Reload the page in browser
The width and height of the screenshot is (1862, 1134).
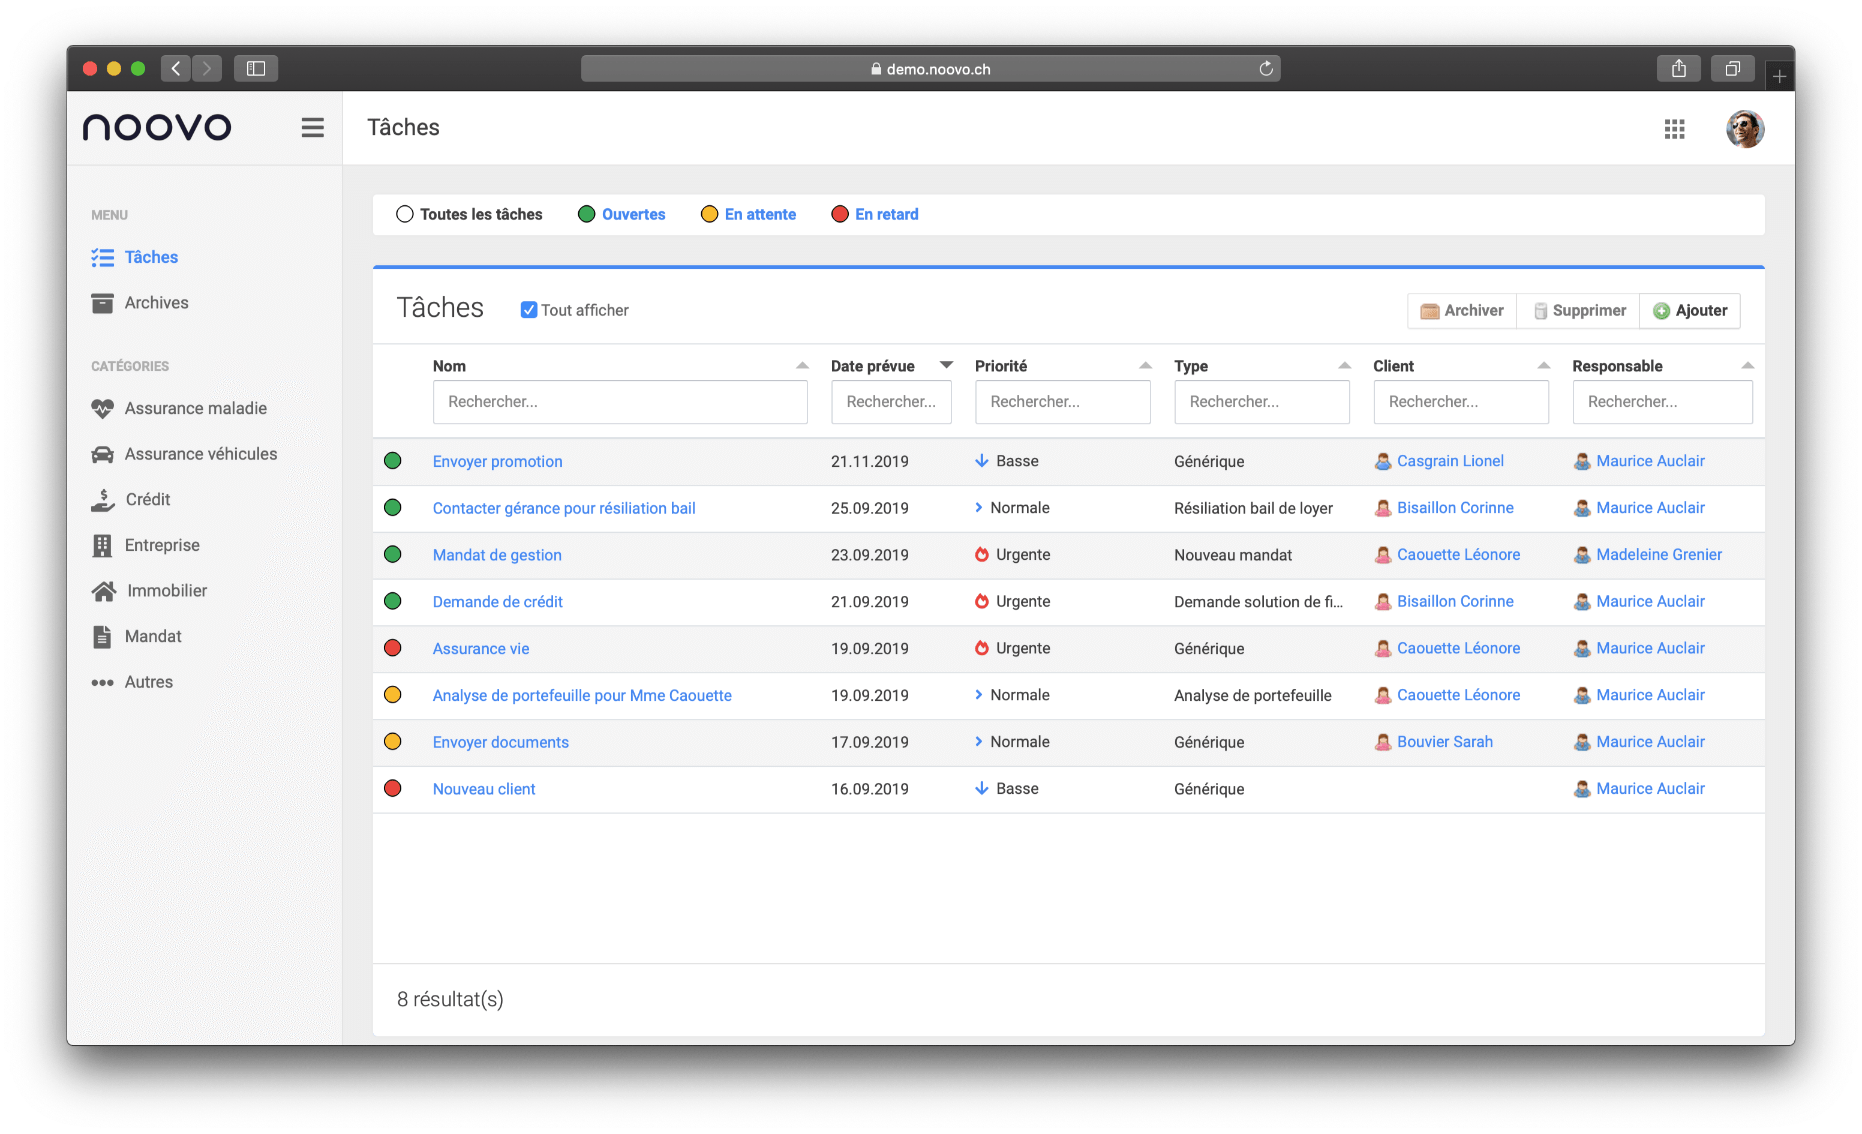1265,69
